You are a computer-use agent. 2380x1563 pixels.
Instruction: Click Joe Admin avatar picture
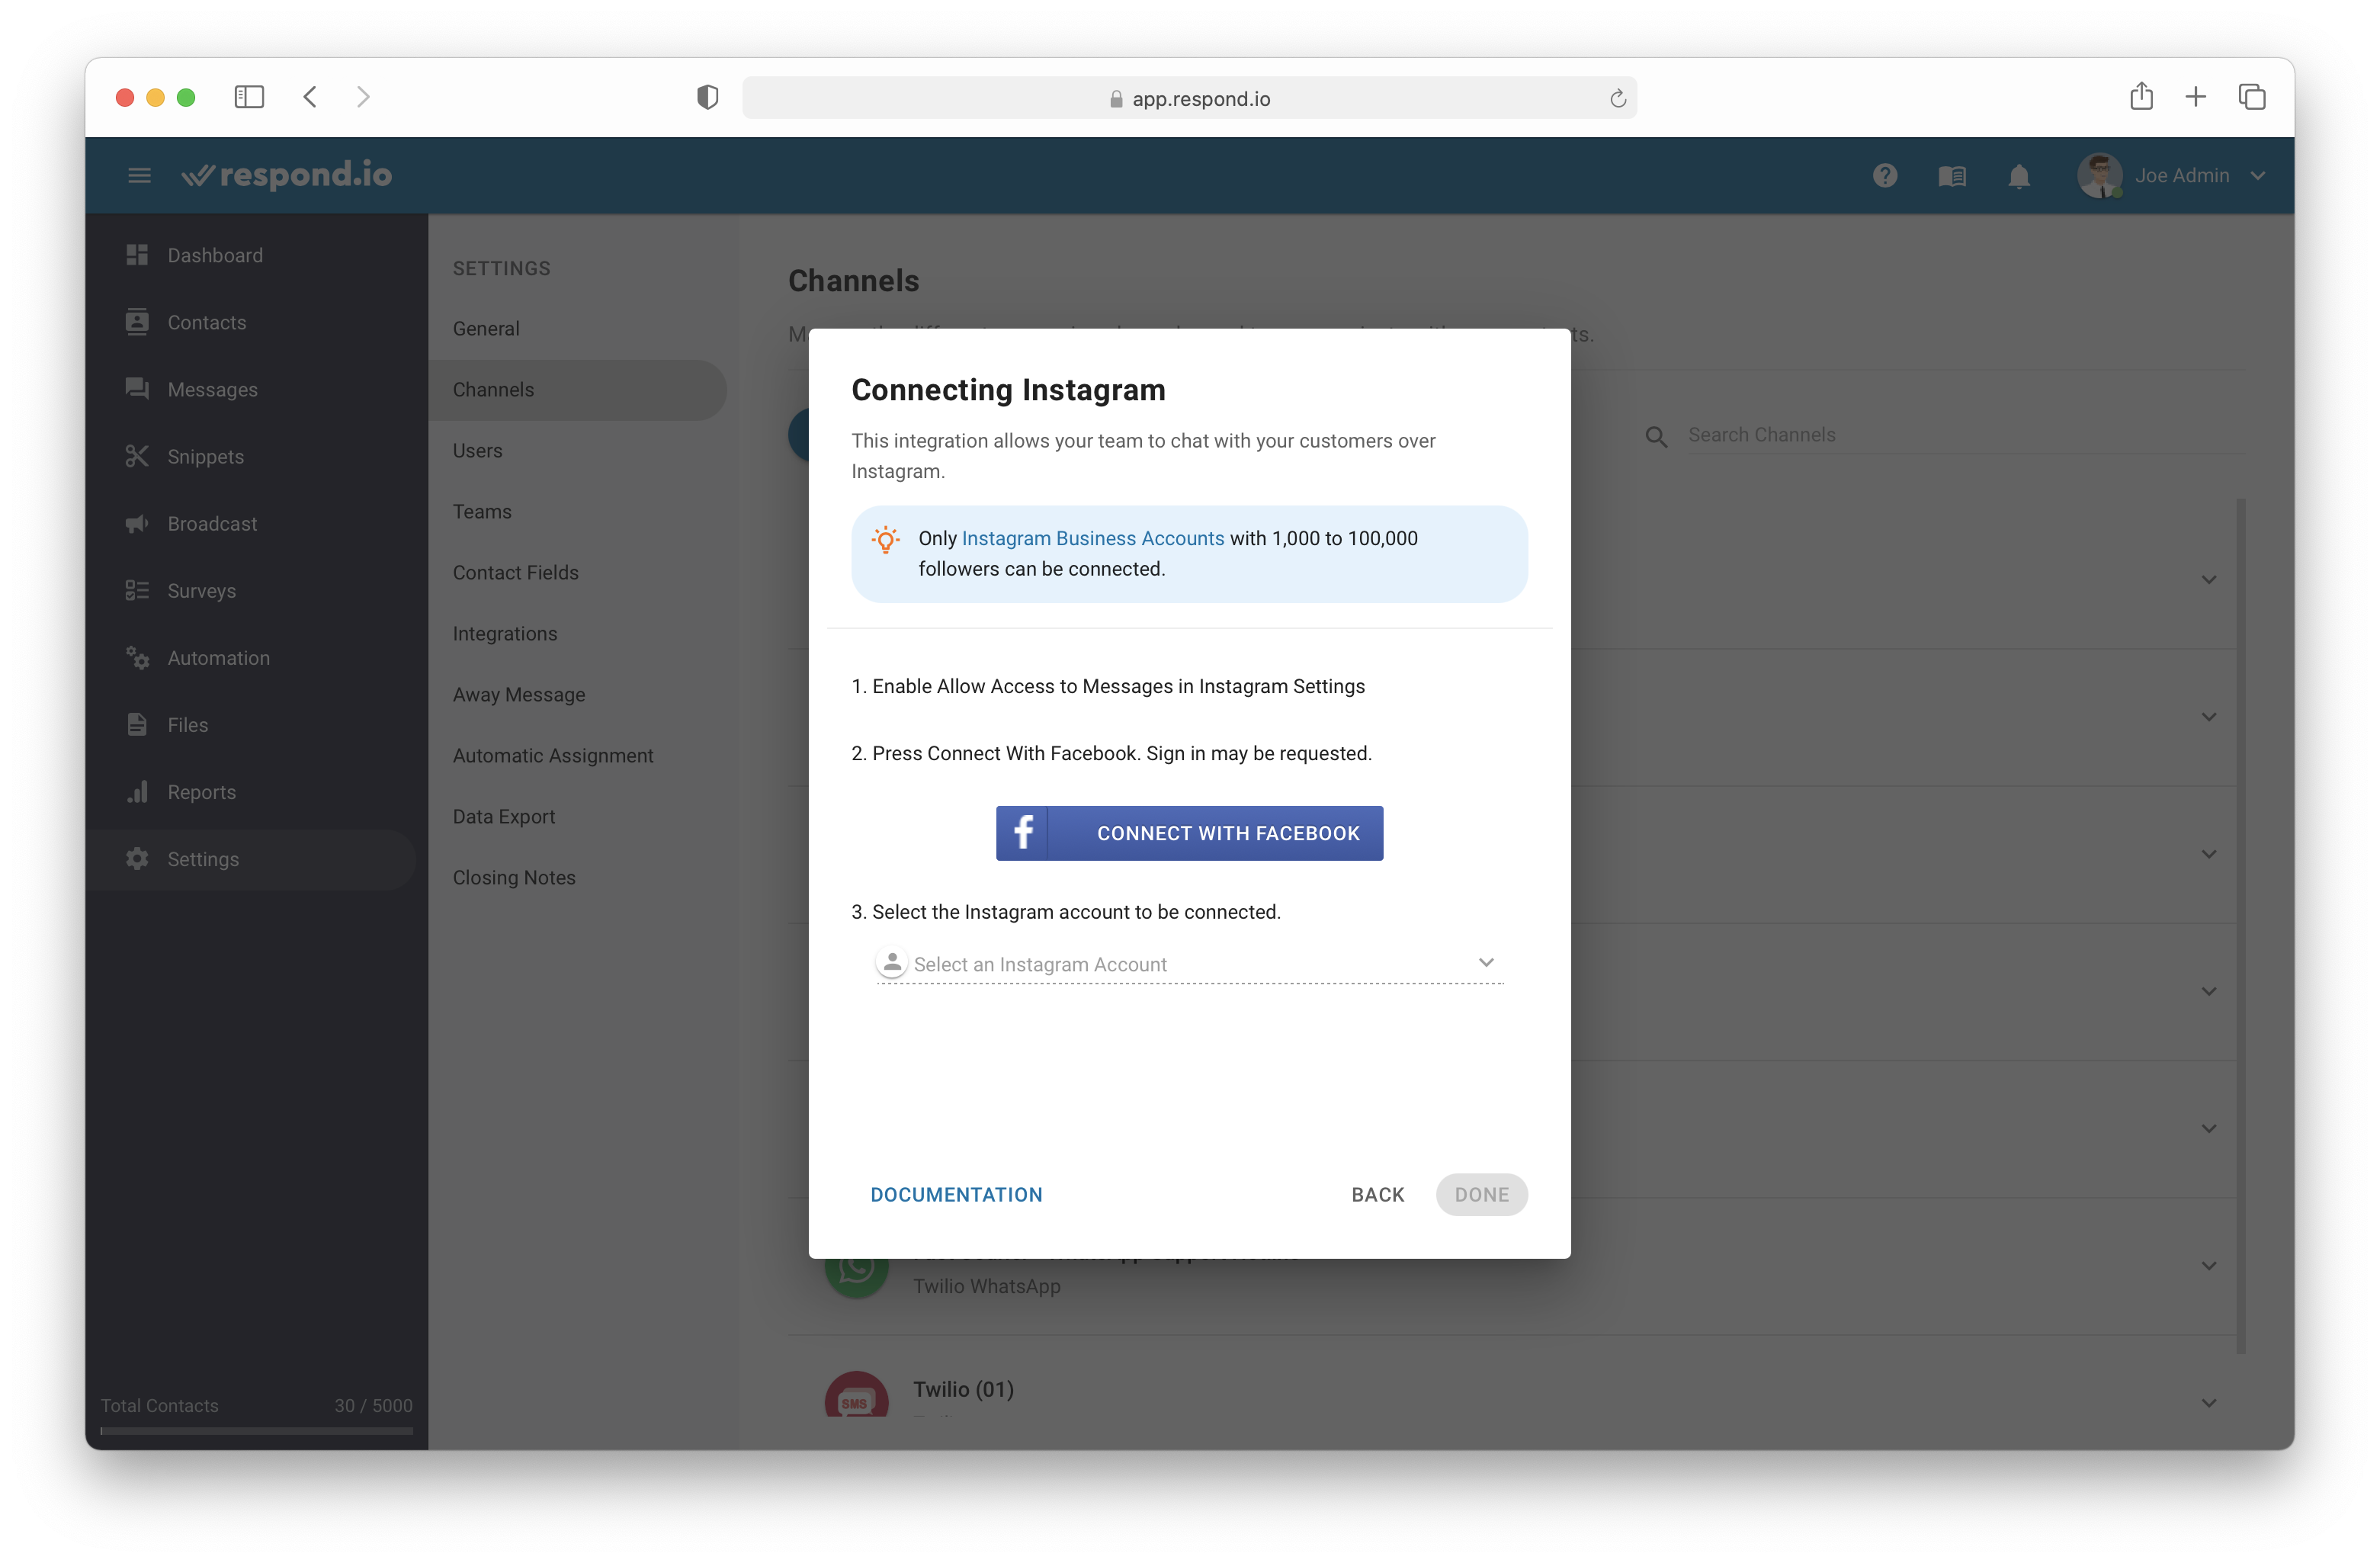pos(2099,175)
